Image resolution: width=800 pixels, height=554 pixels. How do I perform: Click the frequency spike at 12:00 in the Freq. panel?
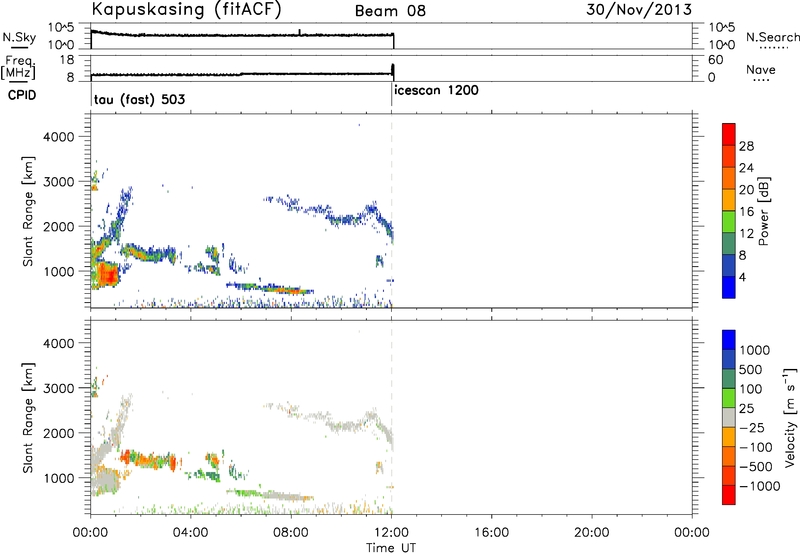pyautogui.click(x=393, y=70)
